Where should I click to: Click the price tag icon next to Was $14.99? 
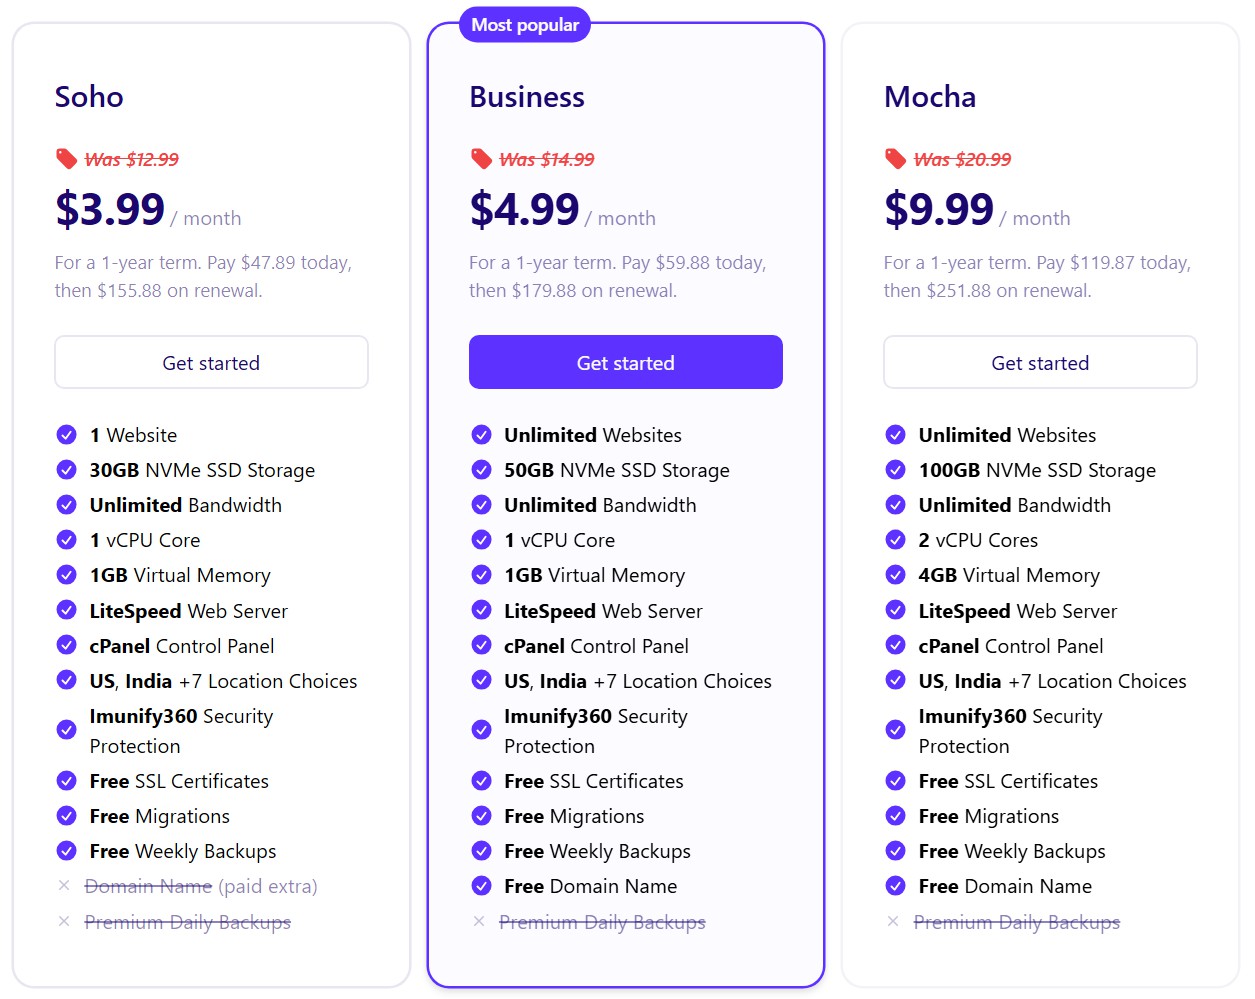tap(481, 157)
